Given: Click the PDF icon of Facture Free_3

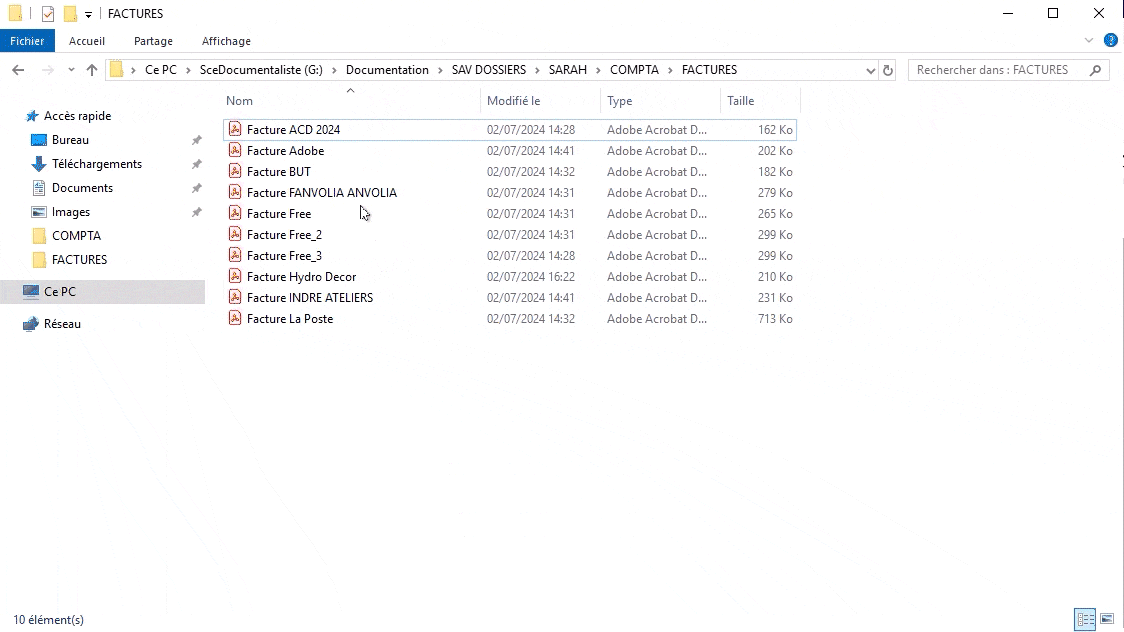Looking at the screenshot, I should (234, 255).
